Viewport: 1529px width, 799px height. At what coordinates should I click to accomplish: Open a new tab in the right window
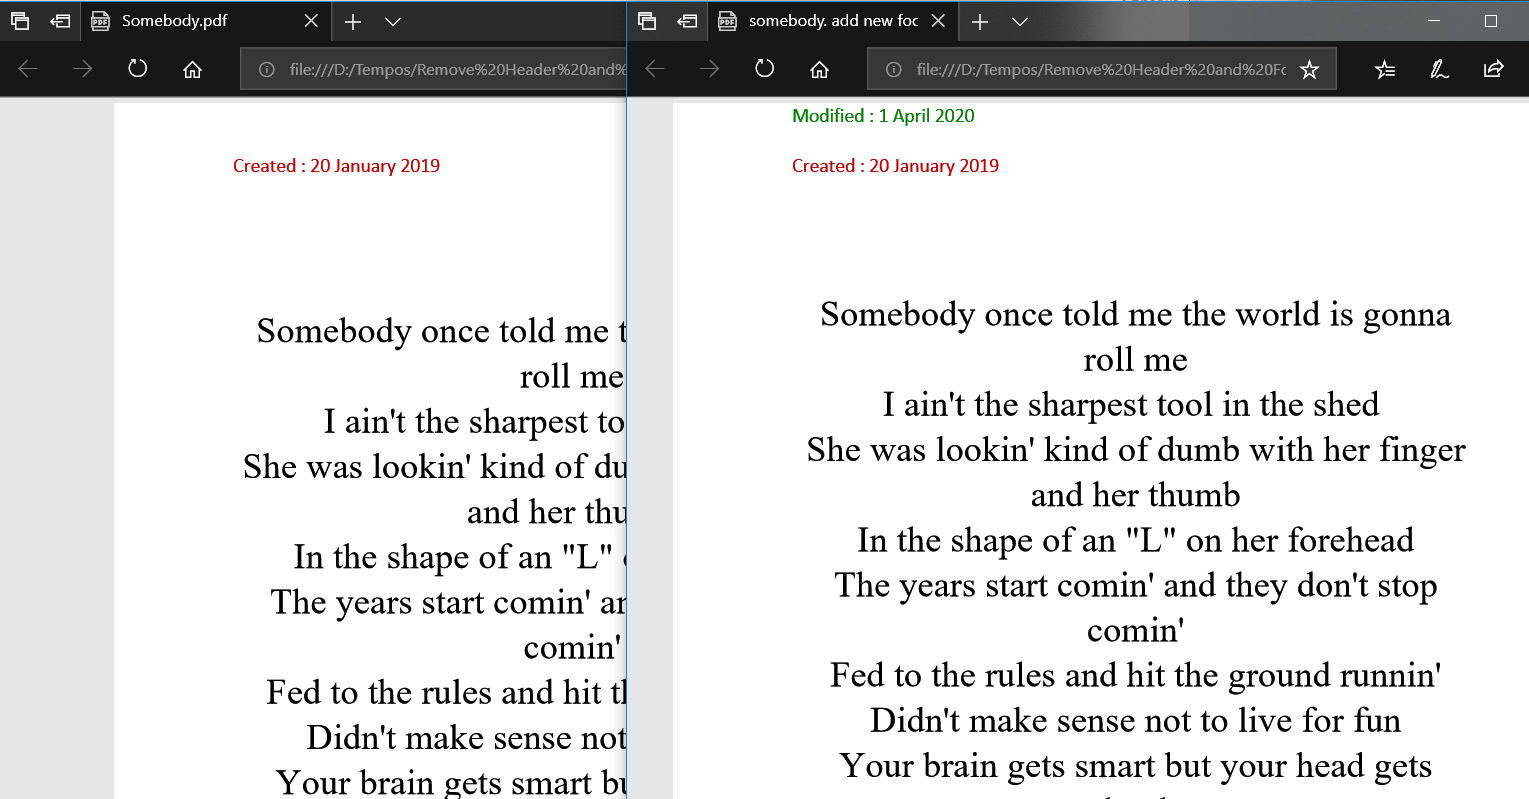(x=980, y=20)
